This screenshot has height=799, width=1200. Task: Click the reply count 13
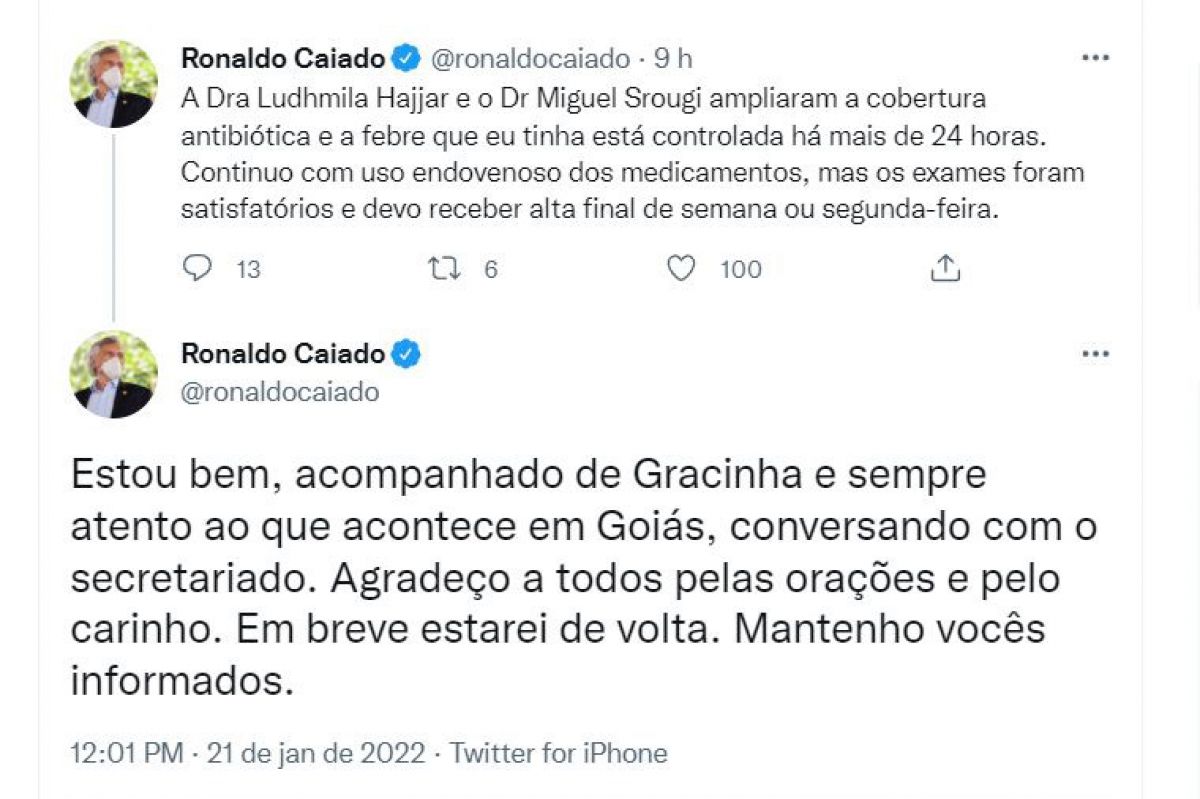point(248,269)
